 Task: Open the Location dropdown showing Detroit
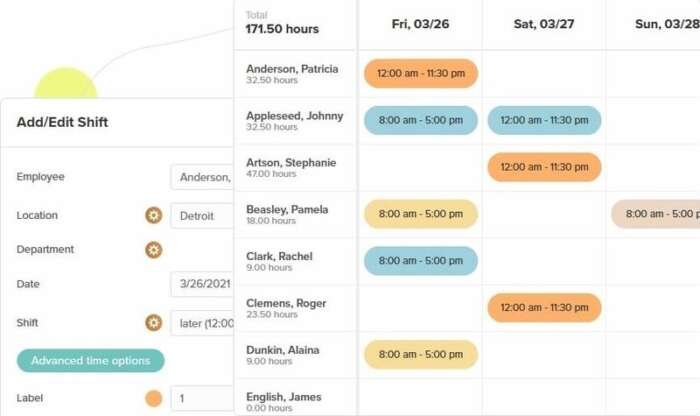[x=202, y=216]
